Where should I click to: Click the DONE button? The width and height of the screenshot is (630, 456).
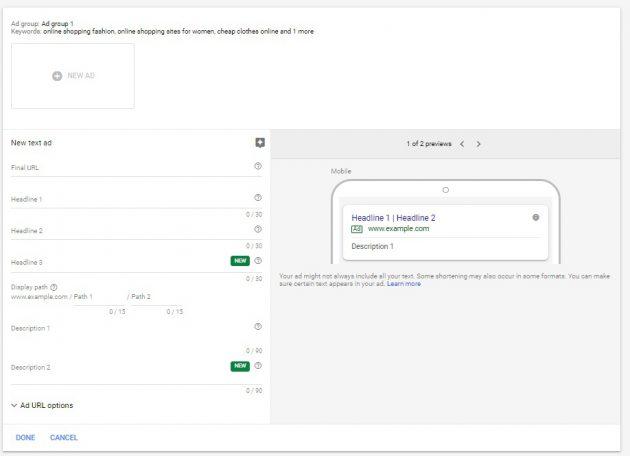pyautogui.click(x=25, y=438)
